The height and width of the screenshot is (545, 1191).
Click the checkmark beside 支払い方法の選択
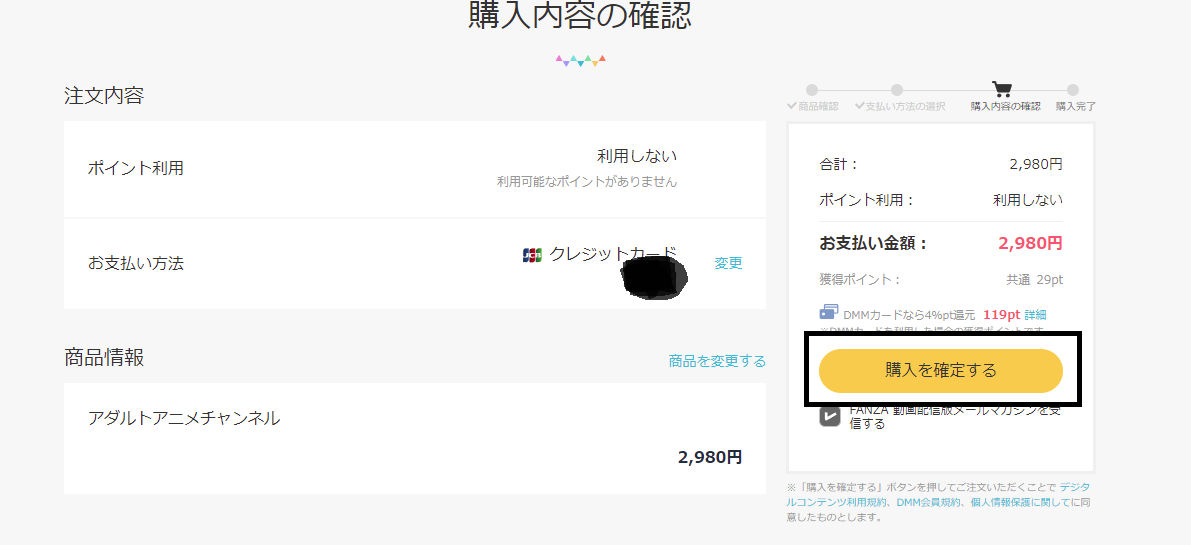point(860,106)
